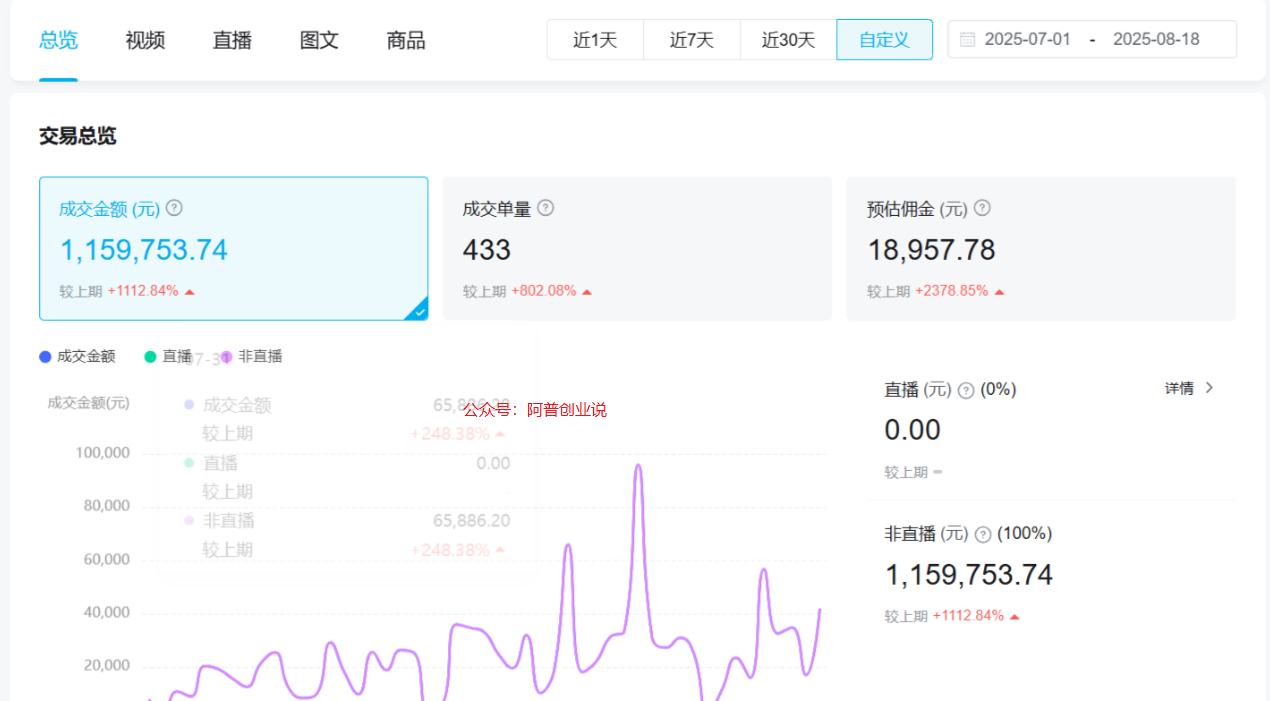The height and width of the screenshot is (701, 1270).
Task: Click the purple 非直播 legend color dot
Action: [x=227, y=357]
